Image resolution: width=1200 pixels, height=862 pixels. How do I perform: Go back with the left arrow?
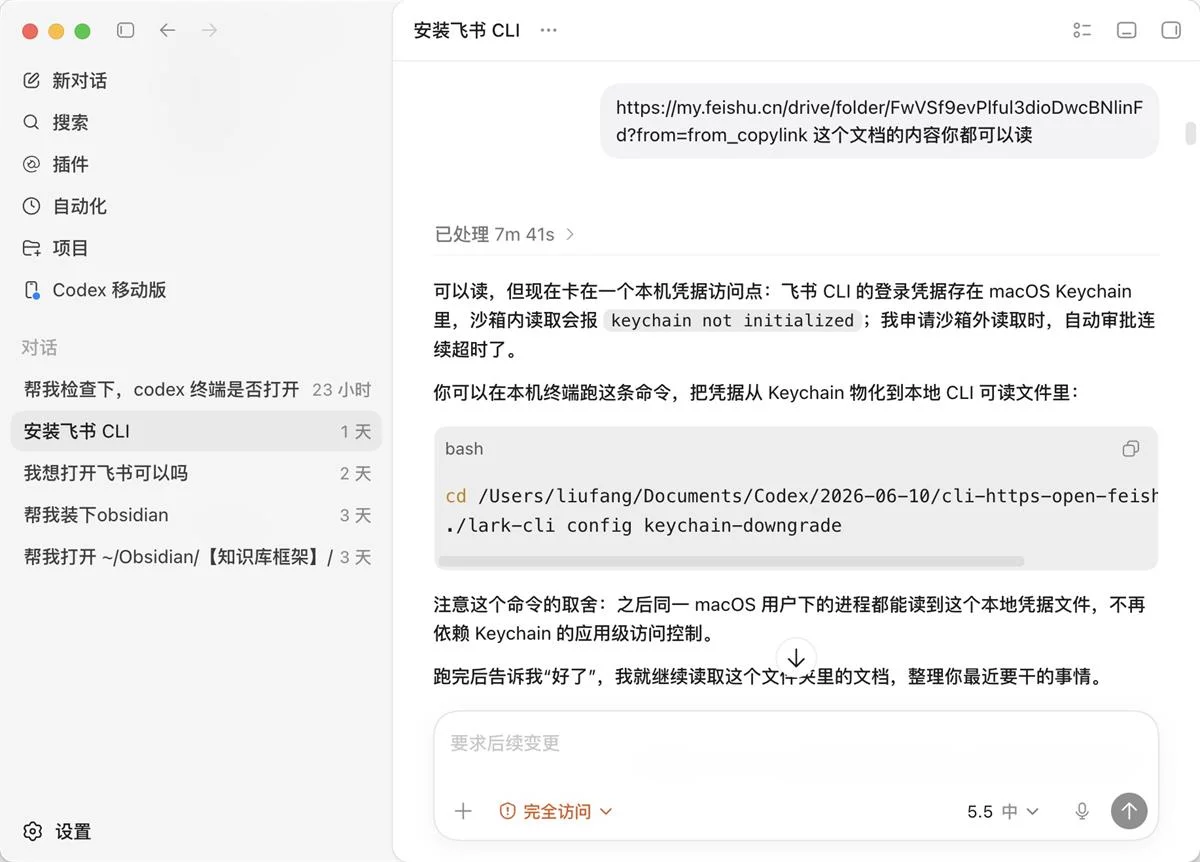click(167, 31)
